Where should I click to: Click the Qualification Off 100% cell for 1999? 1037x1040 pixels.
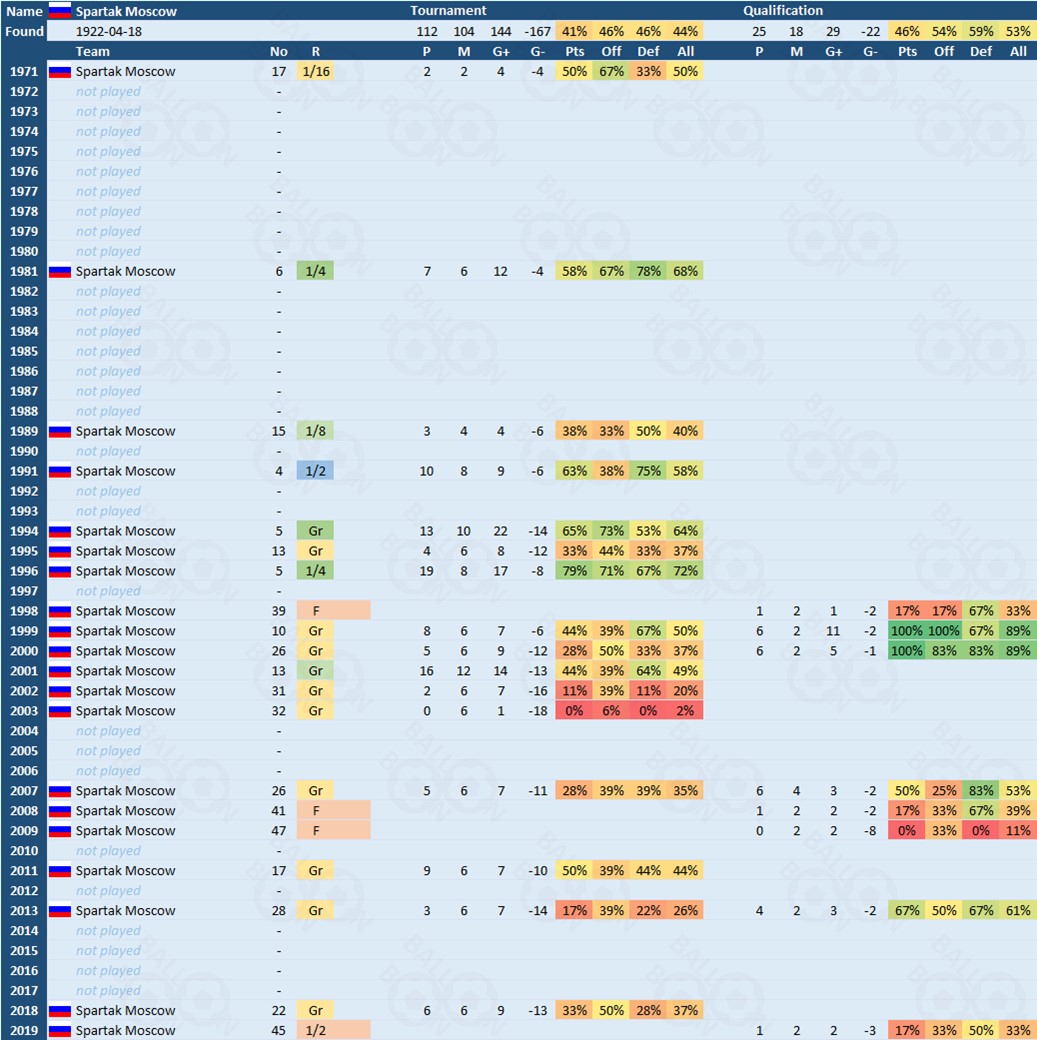[944, 631]
